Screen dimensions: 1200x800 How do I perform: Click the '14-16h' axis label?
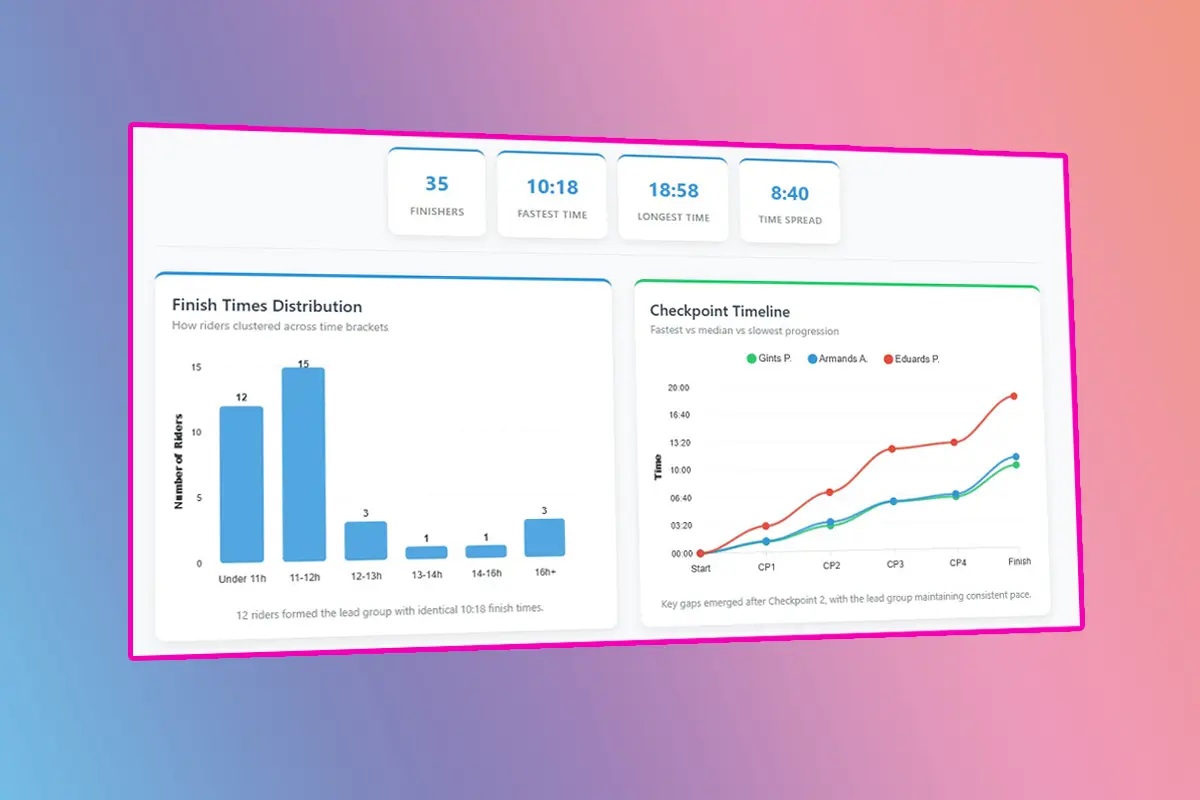[x=486, y=574]
